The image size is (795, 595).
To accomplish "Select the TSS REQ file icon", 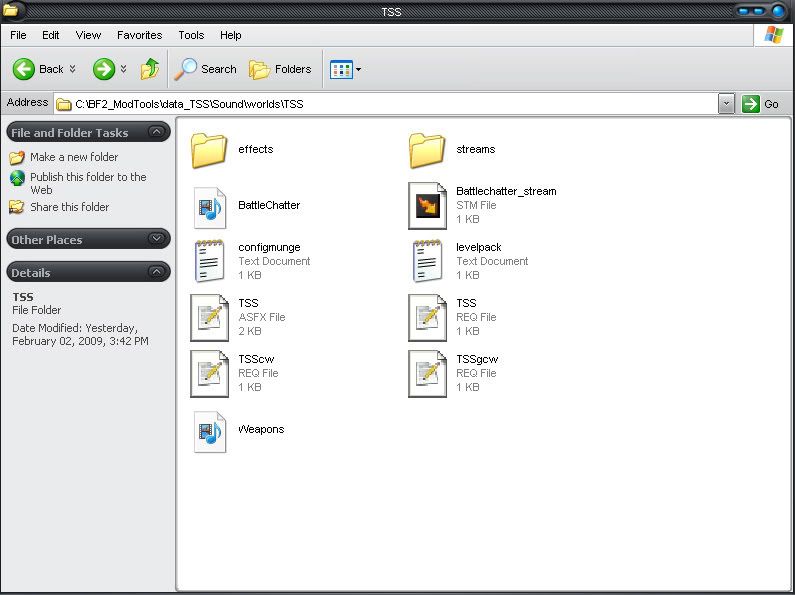I will coord(427,318).
